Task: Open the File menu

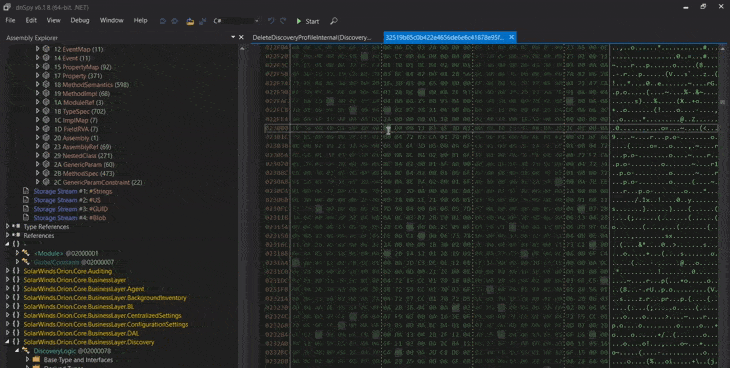Action: 10,20
